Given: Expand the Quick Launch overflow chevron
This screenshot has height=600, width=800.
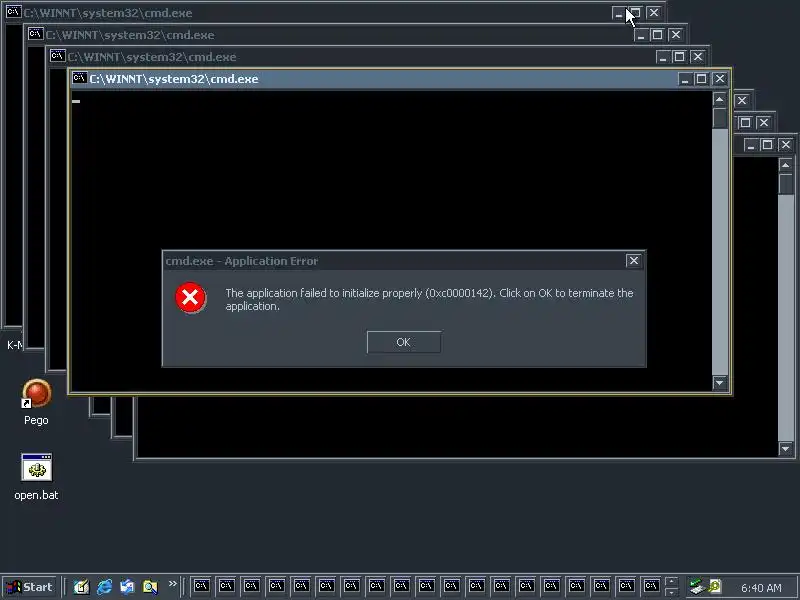Looking at the screenshot, I should (172, 583).
